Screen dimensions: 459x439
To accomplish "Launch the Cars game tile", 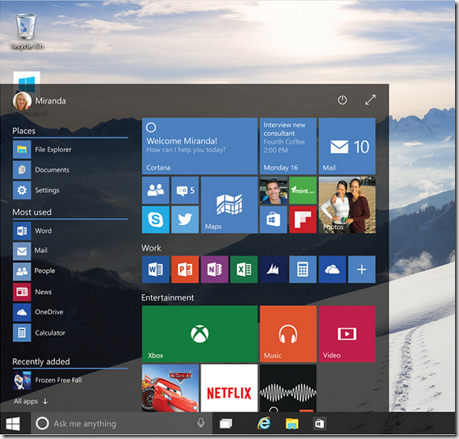I will pos(170,388).
